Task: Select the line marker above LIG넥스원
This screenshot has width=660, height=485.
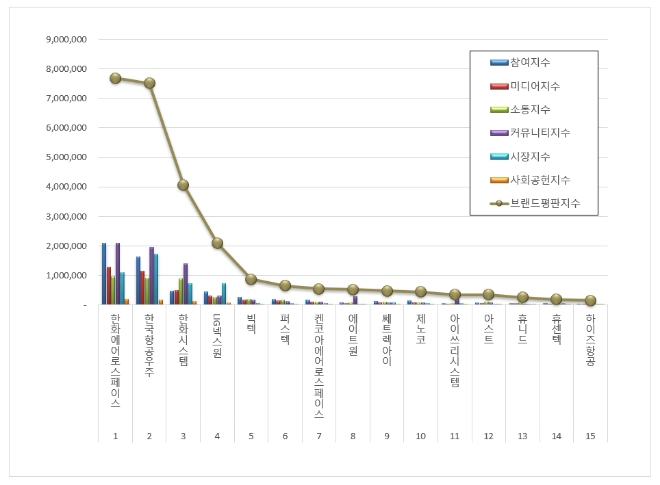Action: coord(217,243)
